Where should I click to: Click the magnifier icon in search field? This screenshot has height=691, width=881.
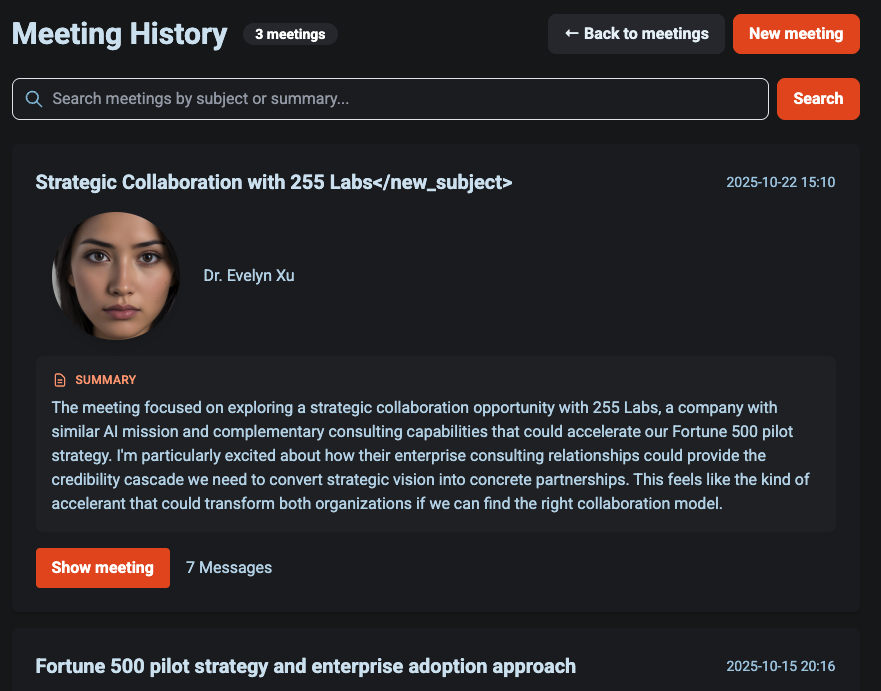click(x=34, y=99)
